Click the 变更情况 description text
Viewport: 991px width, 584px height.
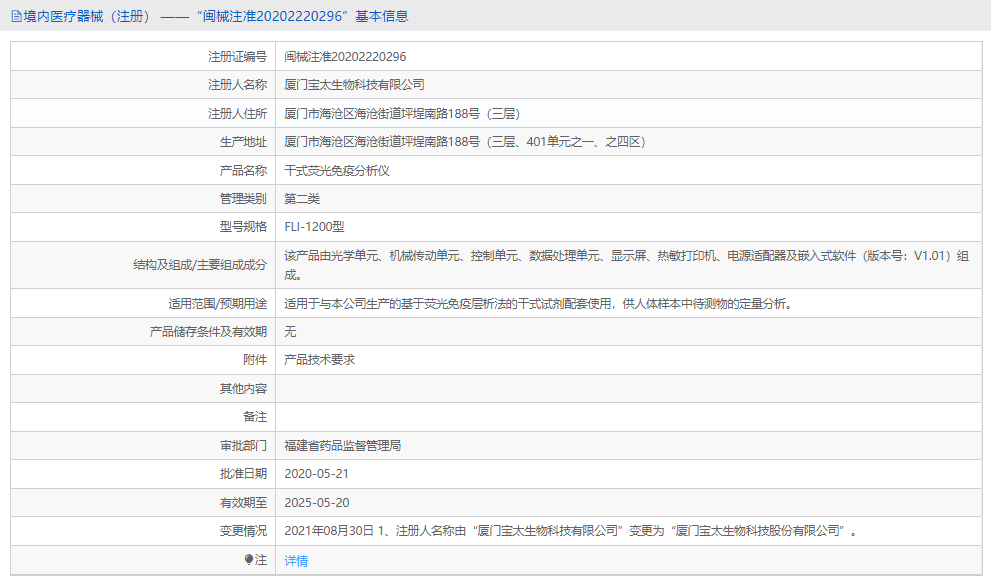click(500, 532)
